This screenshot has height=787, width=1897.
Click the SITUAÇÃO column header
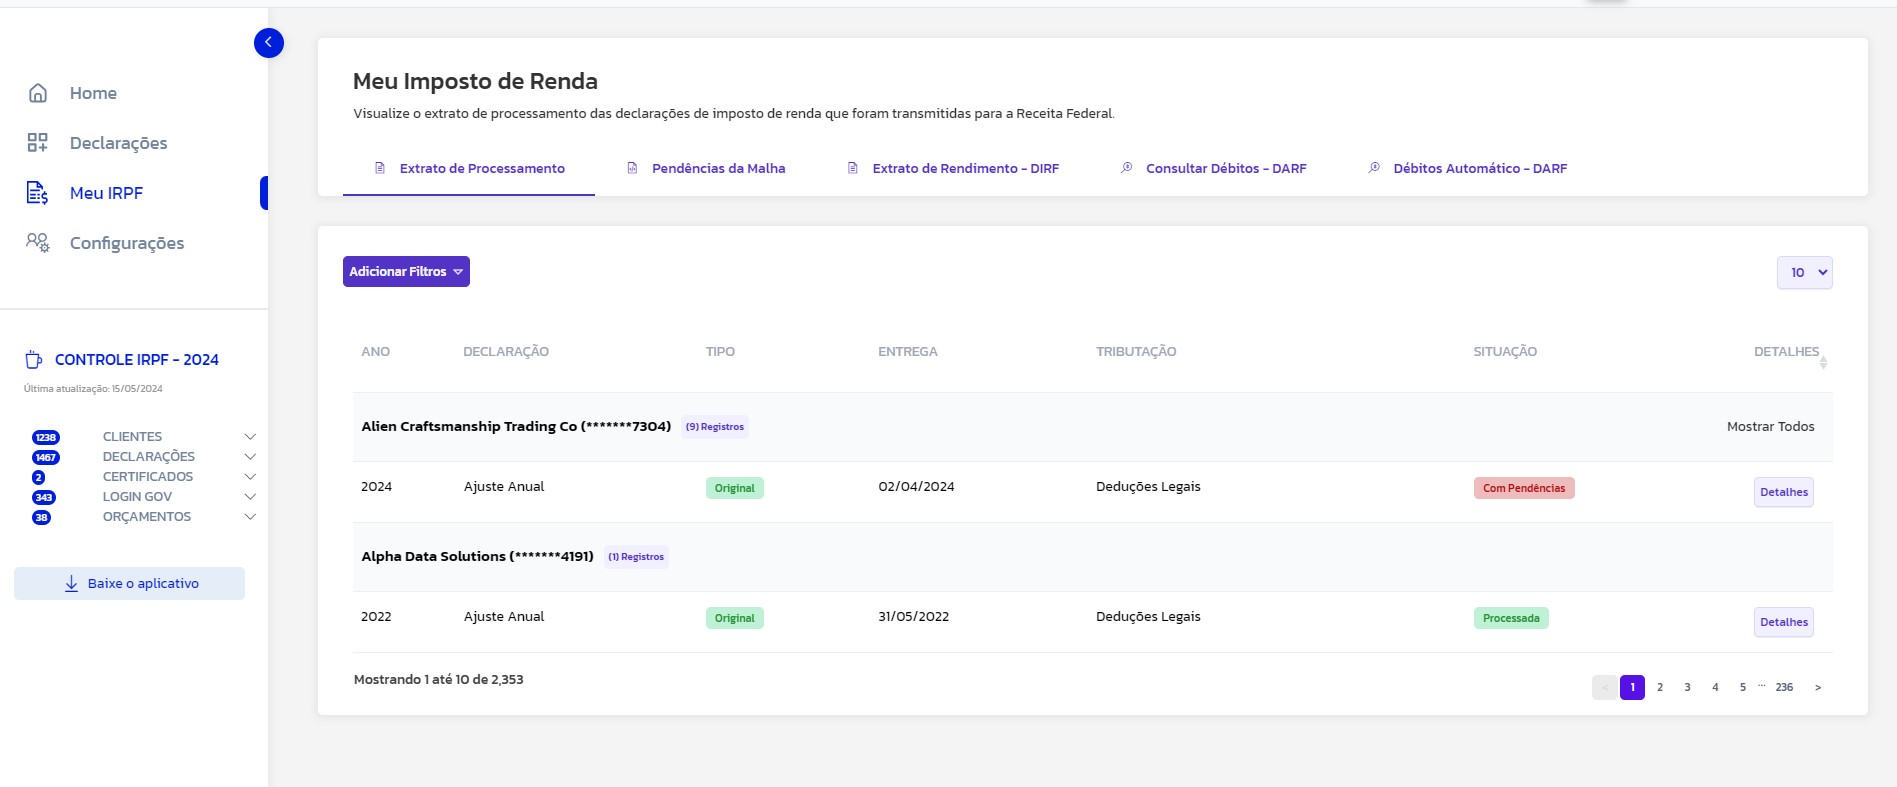1505,352
